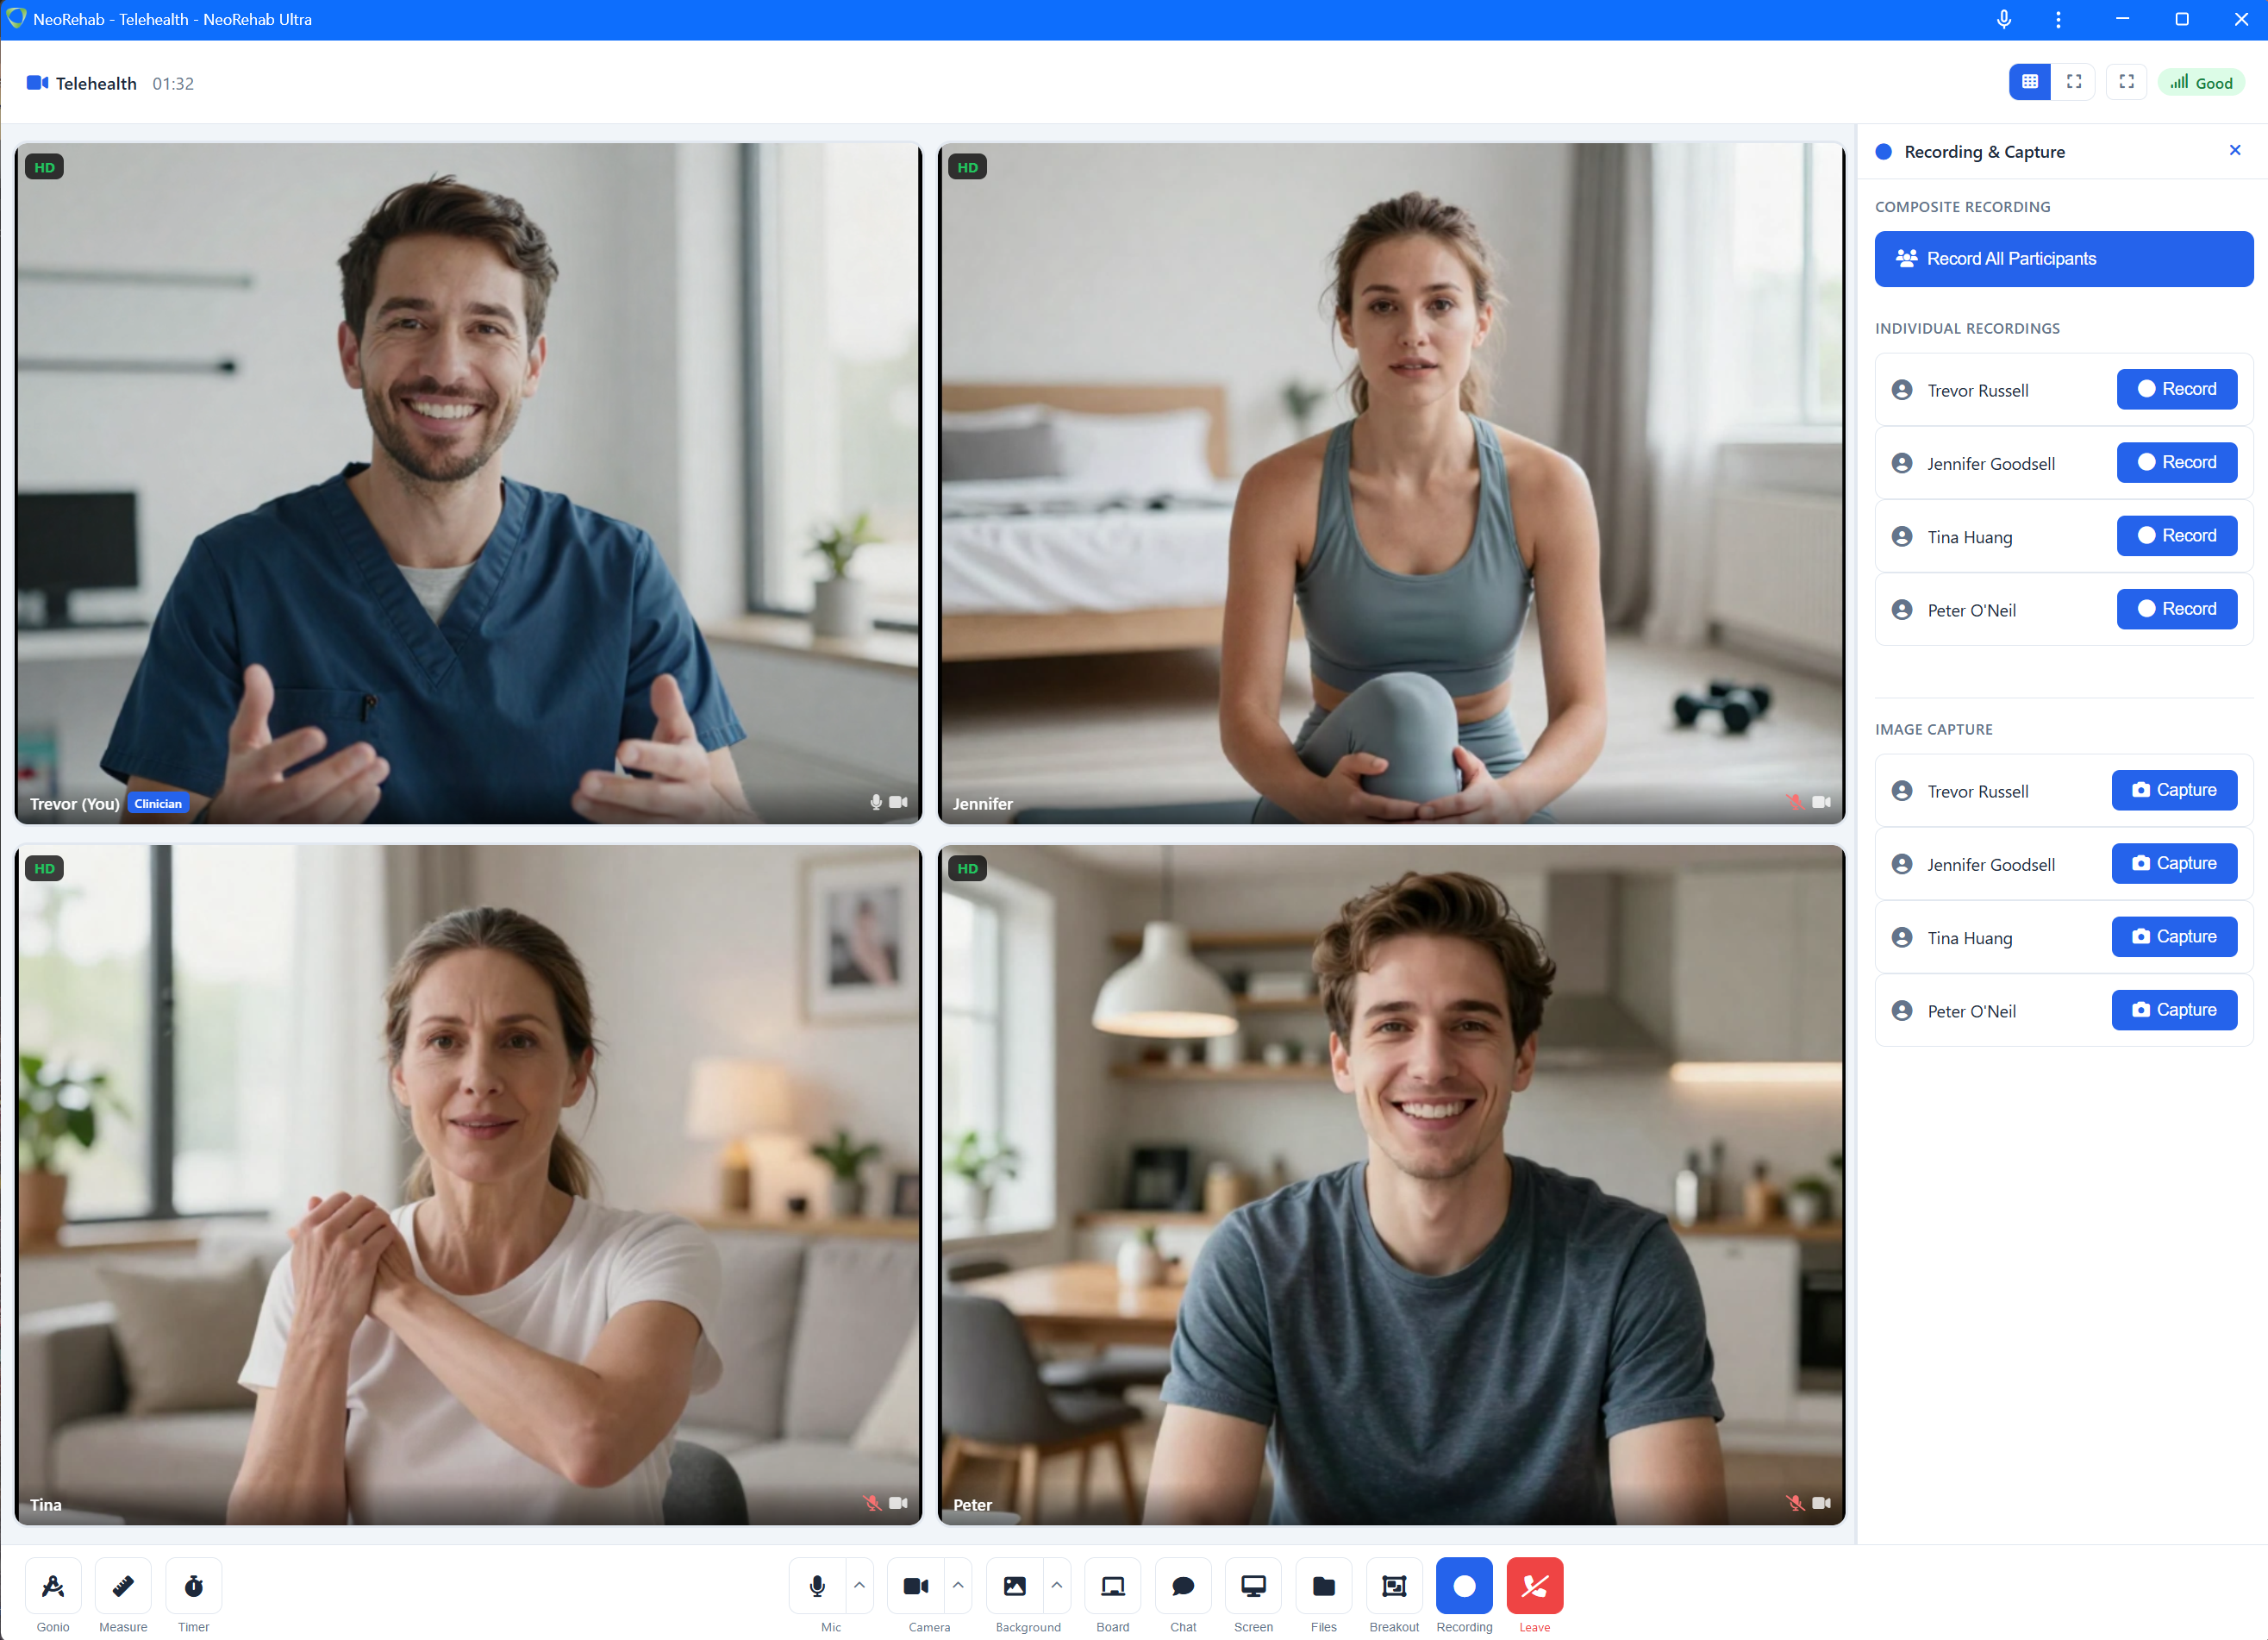The width and height of the screenshot is (2268, 1640).
Task: Open the Chat panel
Action: pos(1183,1585)
